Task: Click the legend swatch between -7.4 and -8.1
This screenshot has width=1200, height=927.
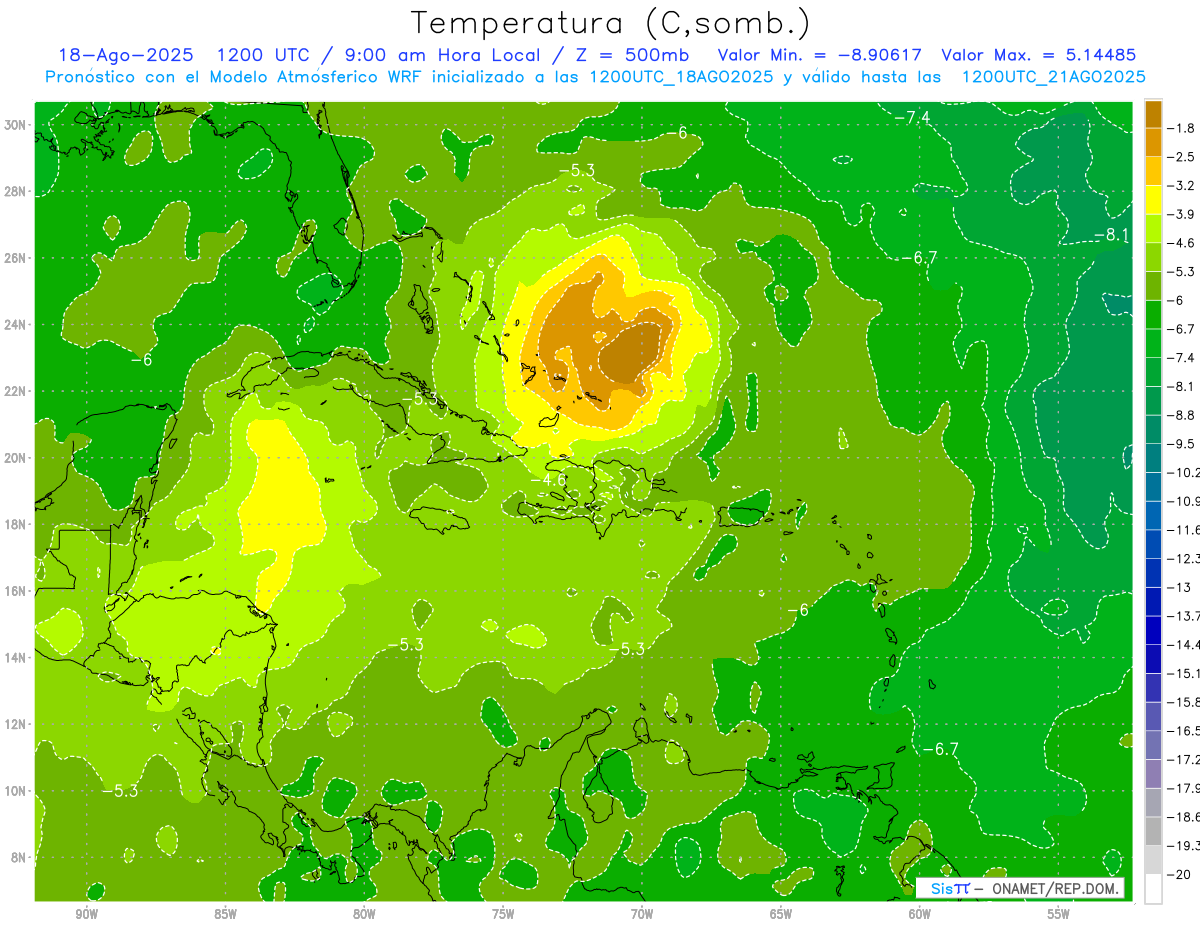Action: click(x=1153, y=372)
